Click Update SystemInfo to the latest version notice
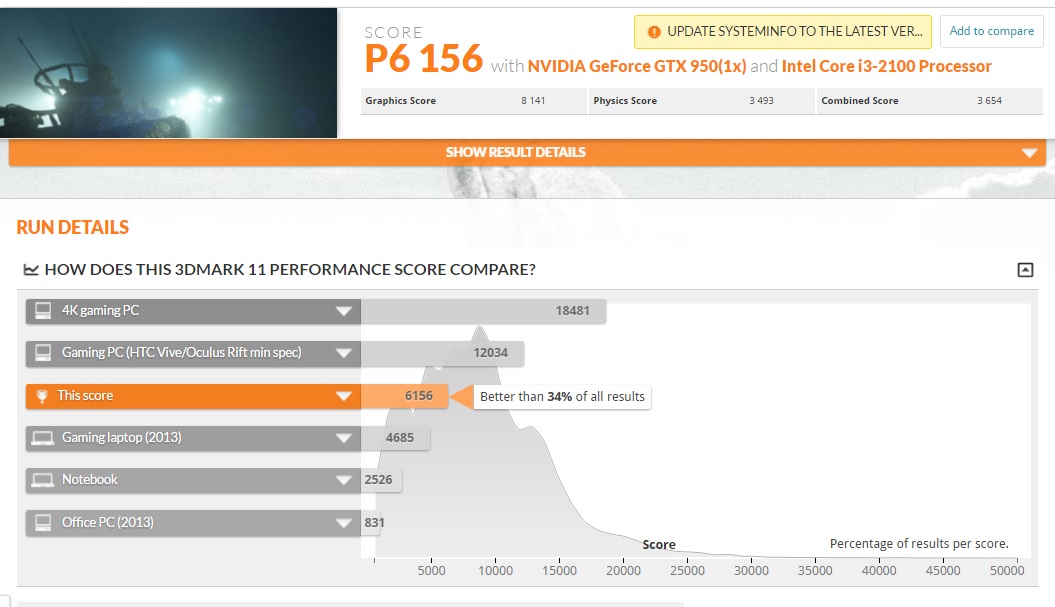1055x607 pixels. click(783, 32)
